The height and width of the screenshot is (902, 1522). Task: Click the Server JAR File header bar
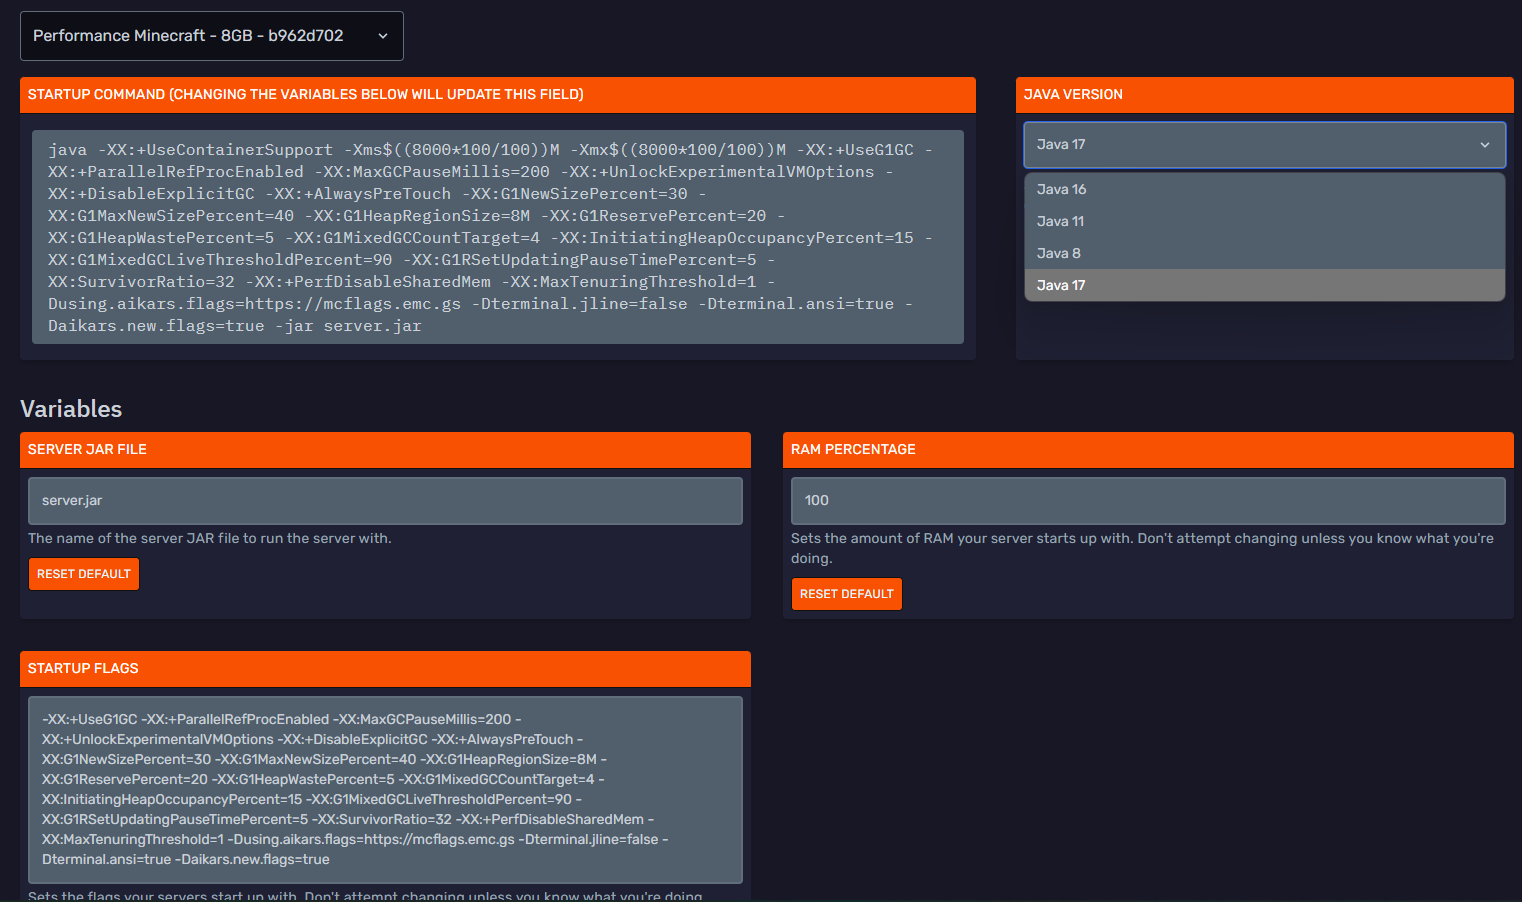coord(385,450)
